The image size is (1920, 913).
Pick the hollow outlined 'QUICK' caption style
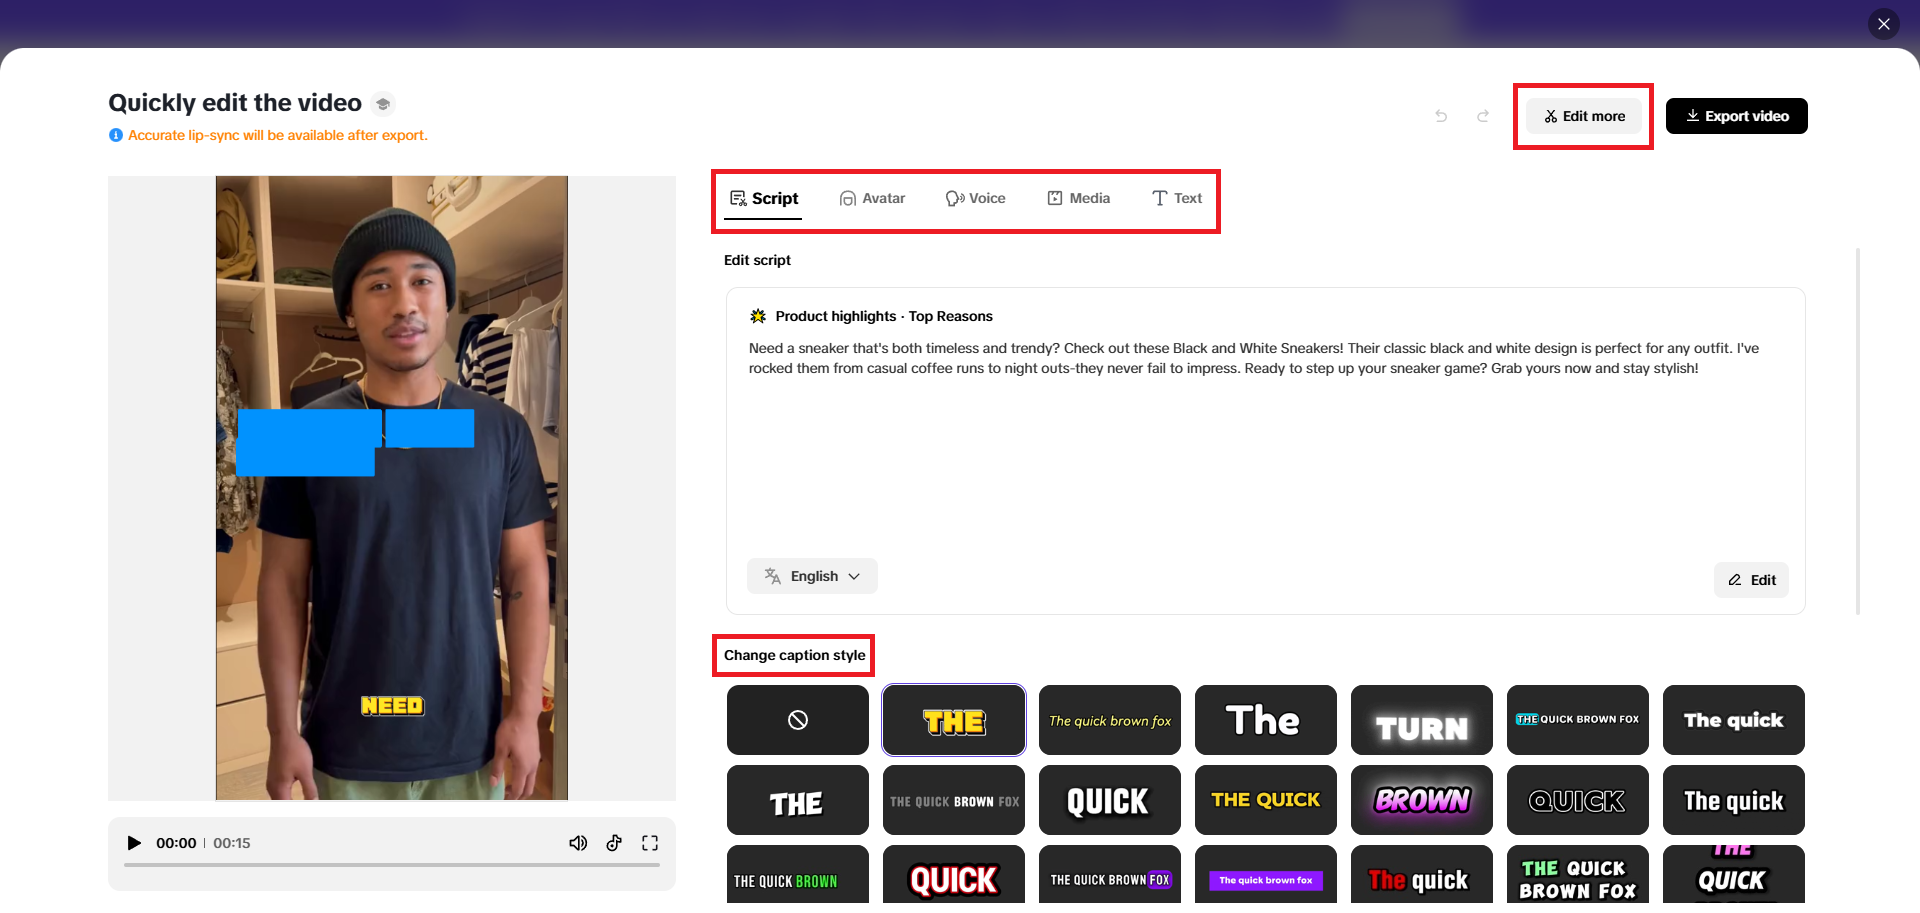[1578, 800]
